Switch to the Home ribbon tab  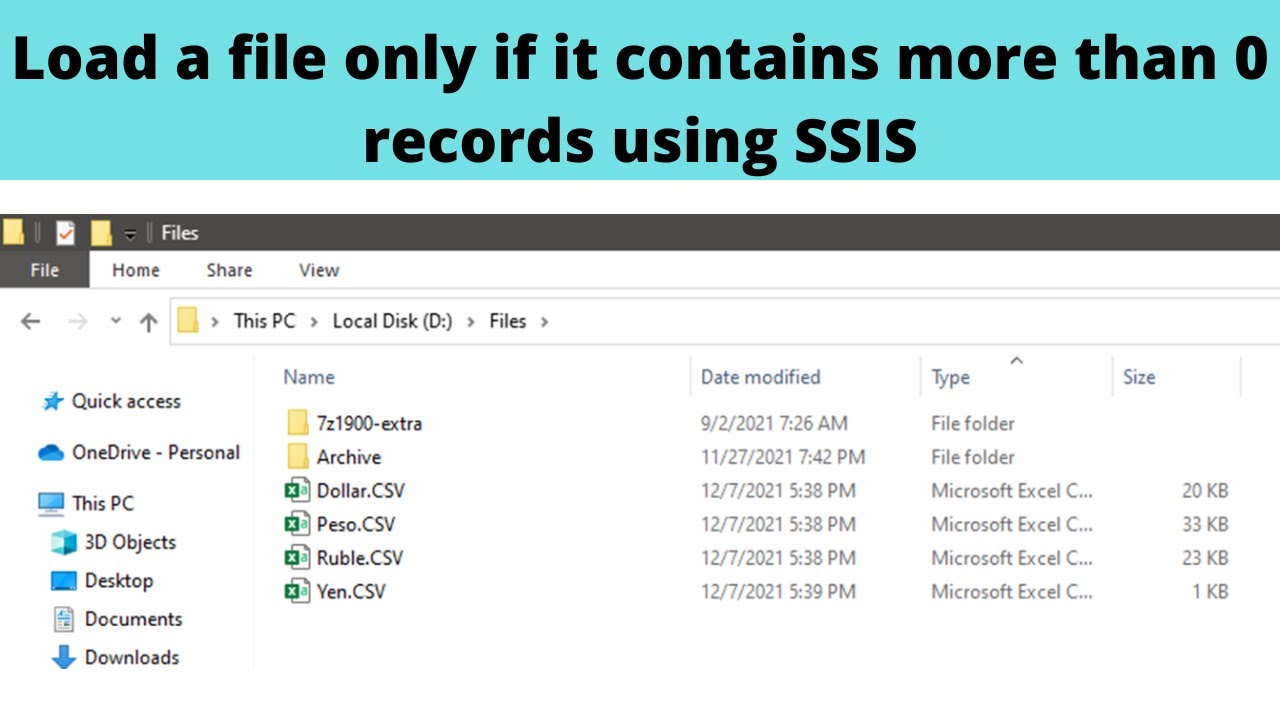coord(135,270)
